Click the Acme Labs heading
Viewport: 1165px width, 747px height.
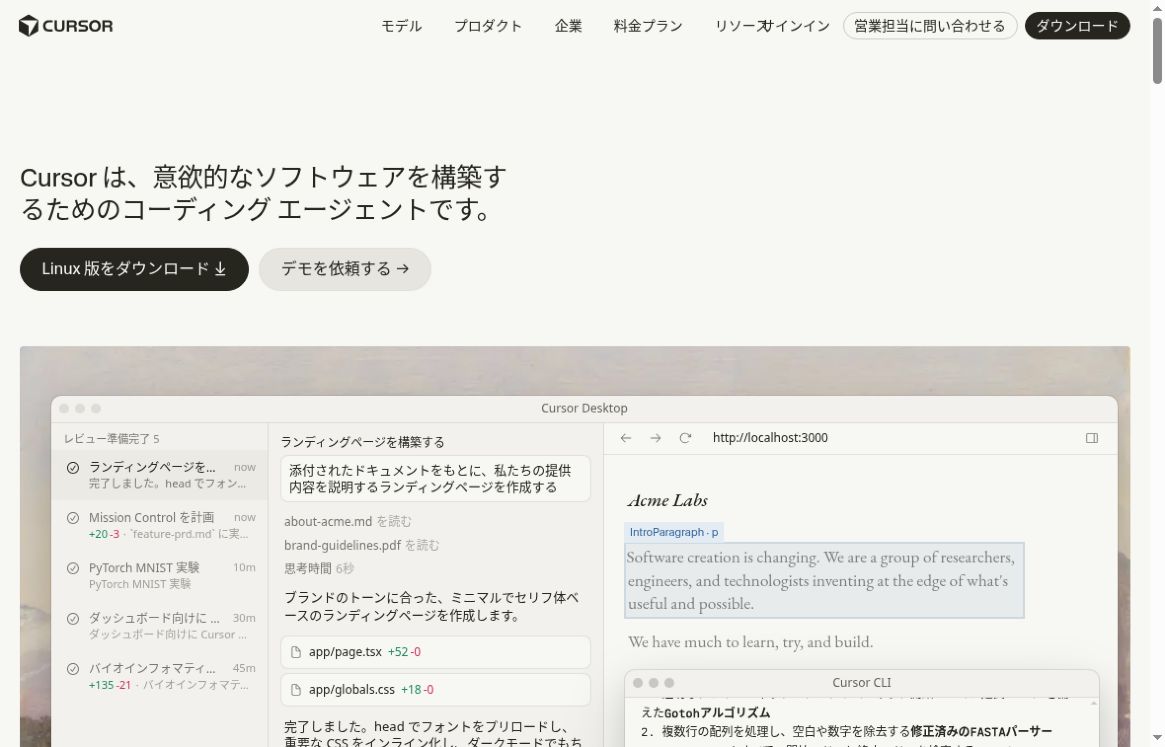tap(667, 500)
